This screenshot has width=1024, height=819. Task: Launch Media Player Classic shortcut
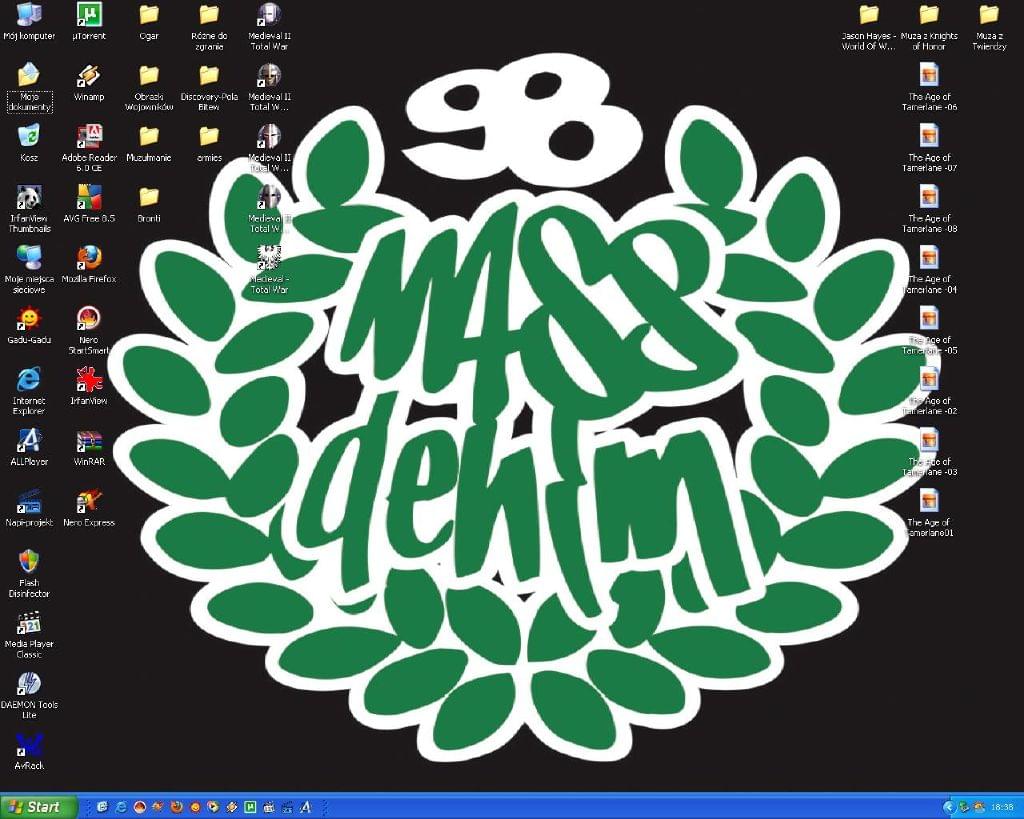pyautogui.click(x=29, y=623)
